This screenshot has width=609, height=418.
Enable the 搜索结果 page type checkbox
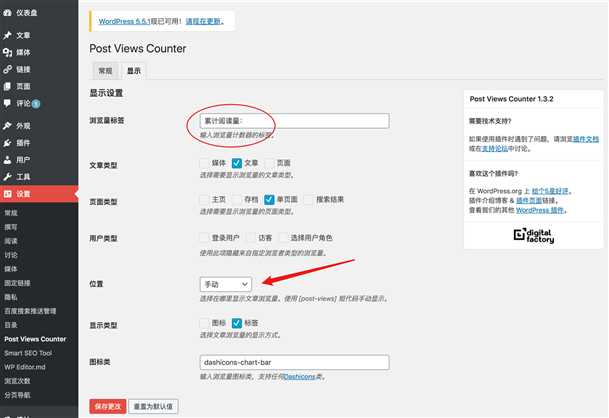(308, 199)
